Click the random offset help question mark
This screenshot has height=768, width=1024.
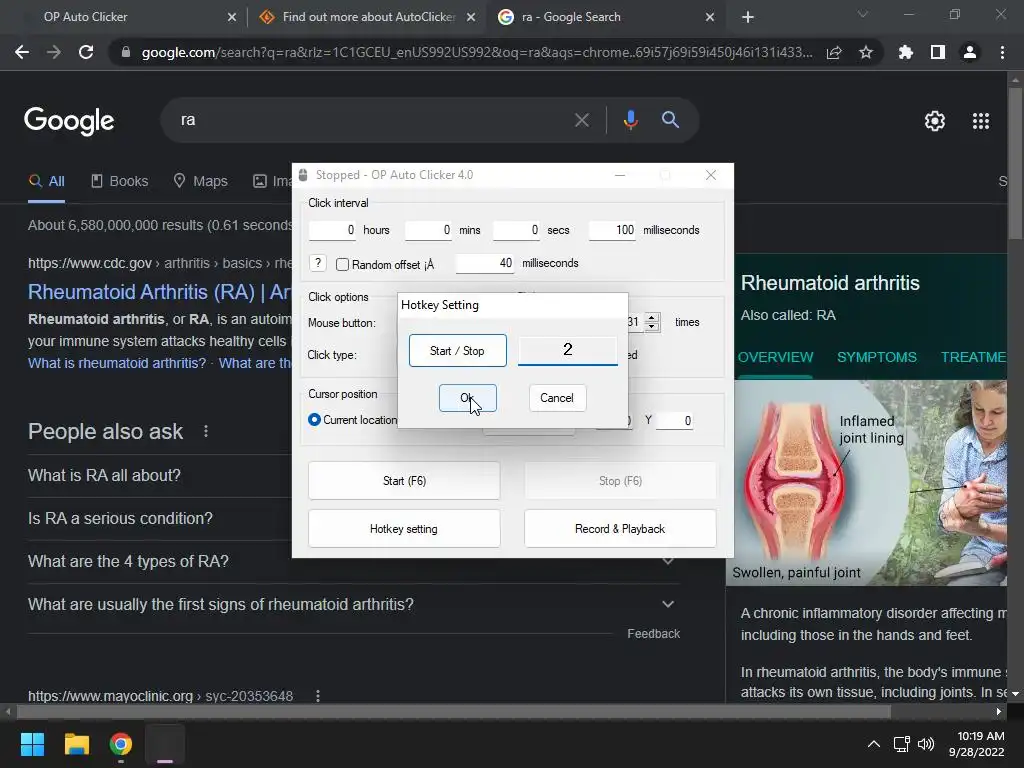(x=317, y=263)
